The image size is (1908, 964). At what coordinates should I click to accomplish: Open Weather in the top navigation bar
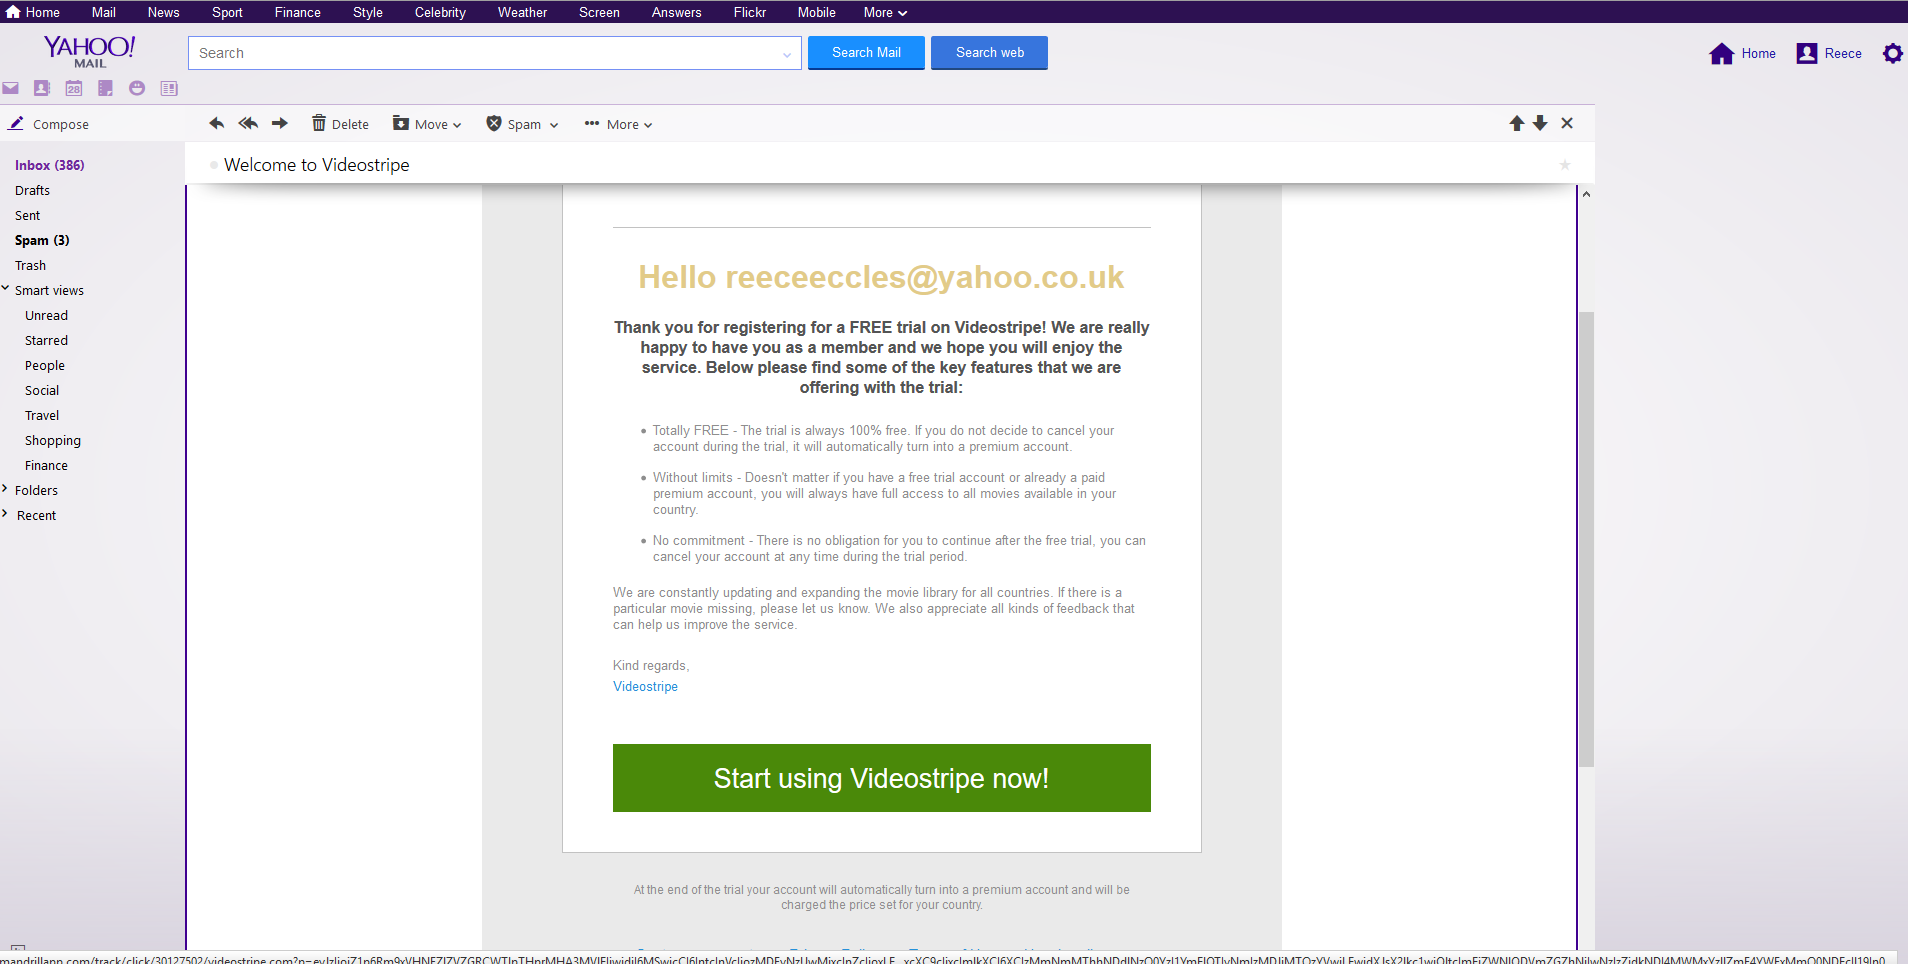click(x=522, y=12)
